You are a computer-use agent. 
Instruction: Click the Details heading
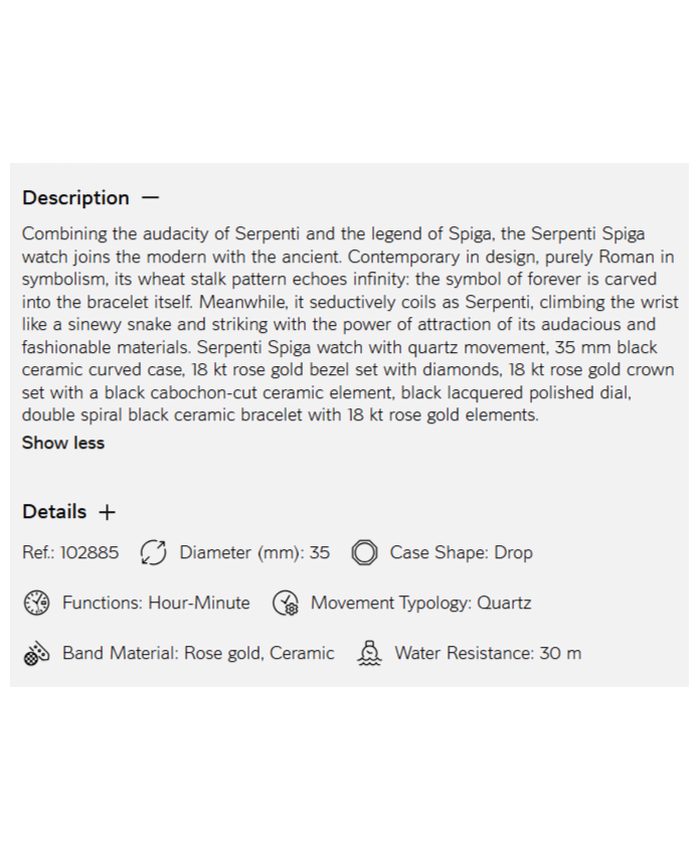pyautogui.click(x=55, y=512)
